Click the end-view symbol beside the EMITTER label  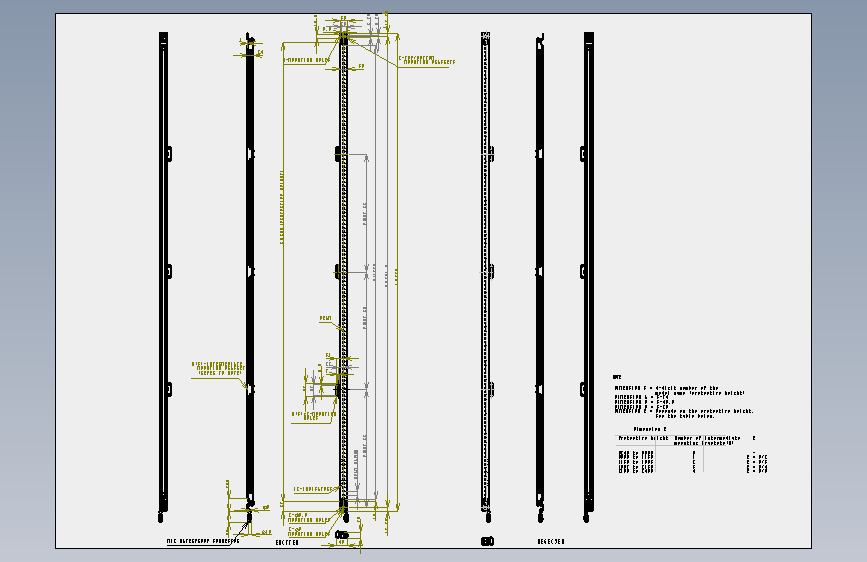coord(342,535)
